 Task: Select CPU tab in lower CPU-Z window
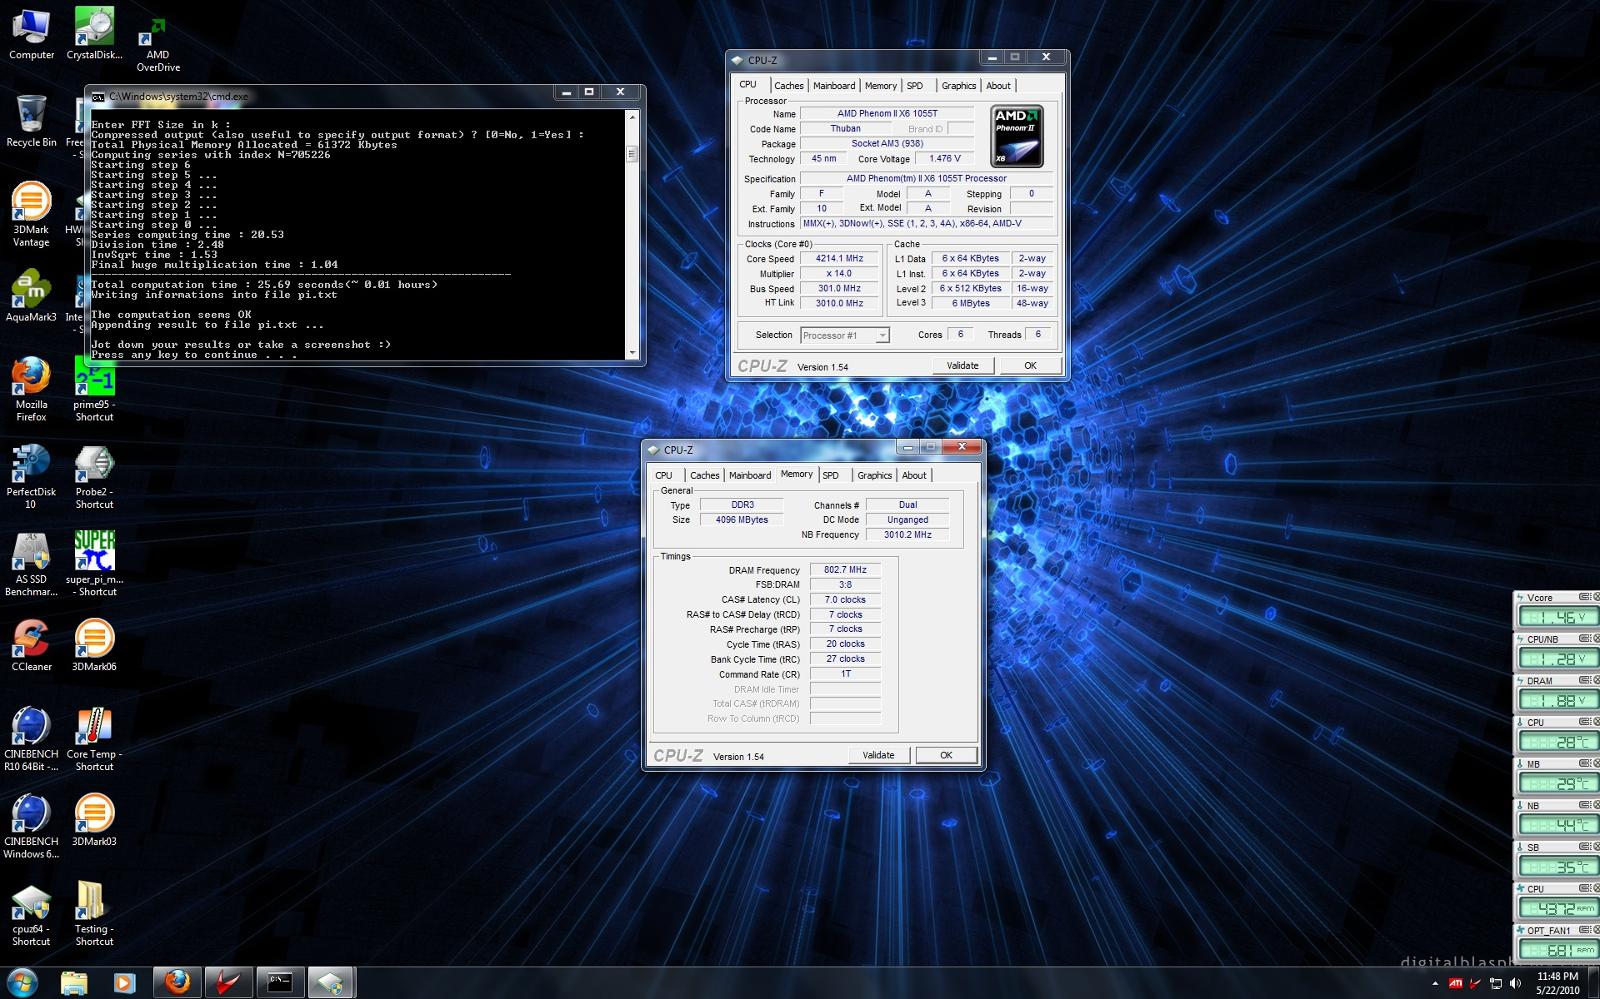pyautogui.click(x=664, y=475)
